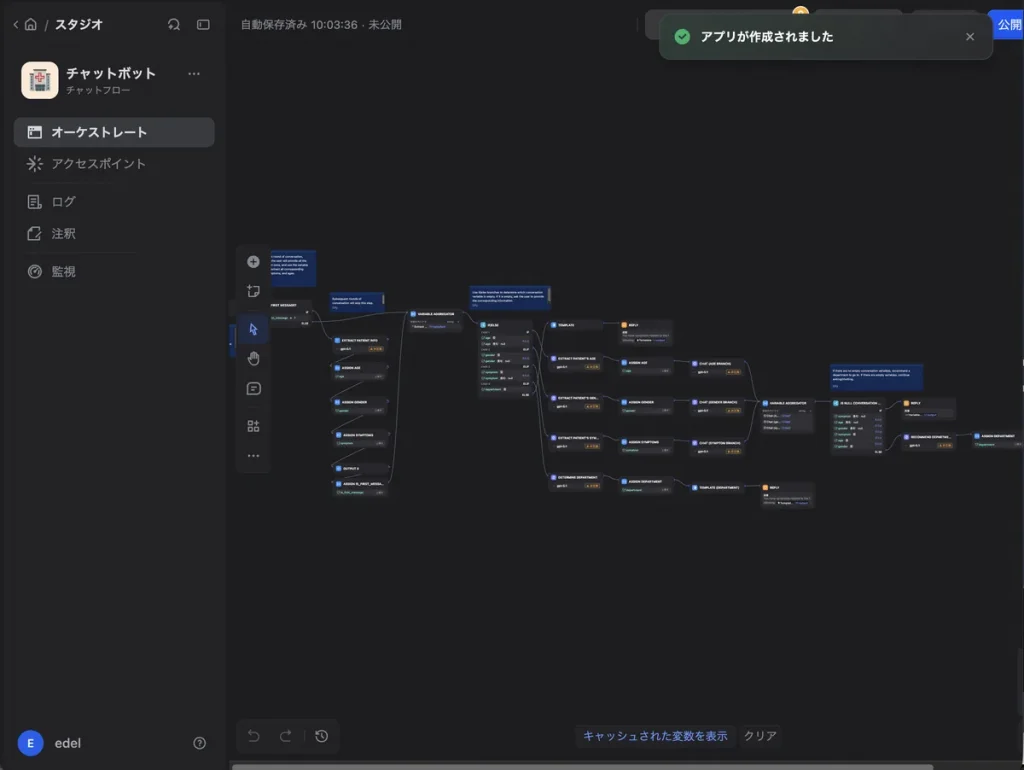Image resolution: width=1024 pixels, height=770 pixels.
Task: Select the comment tool icon
Action: pos(253,389)
